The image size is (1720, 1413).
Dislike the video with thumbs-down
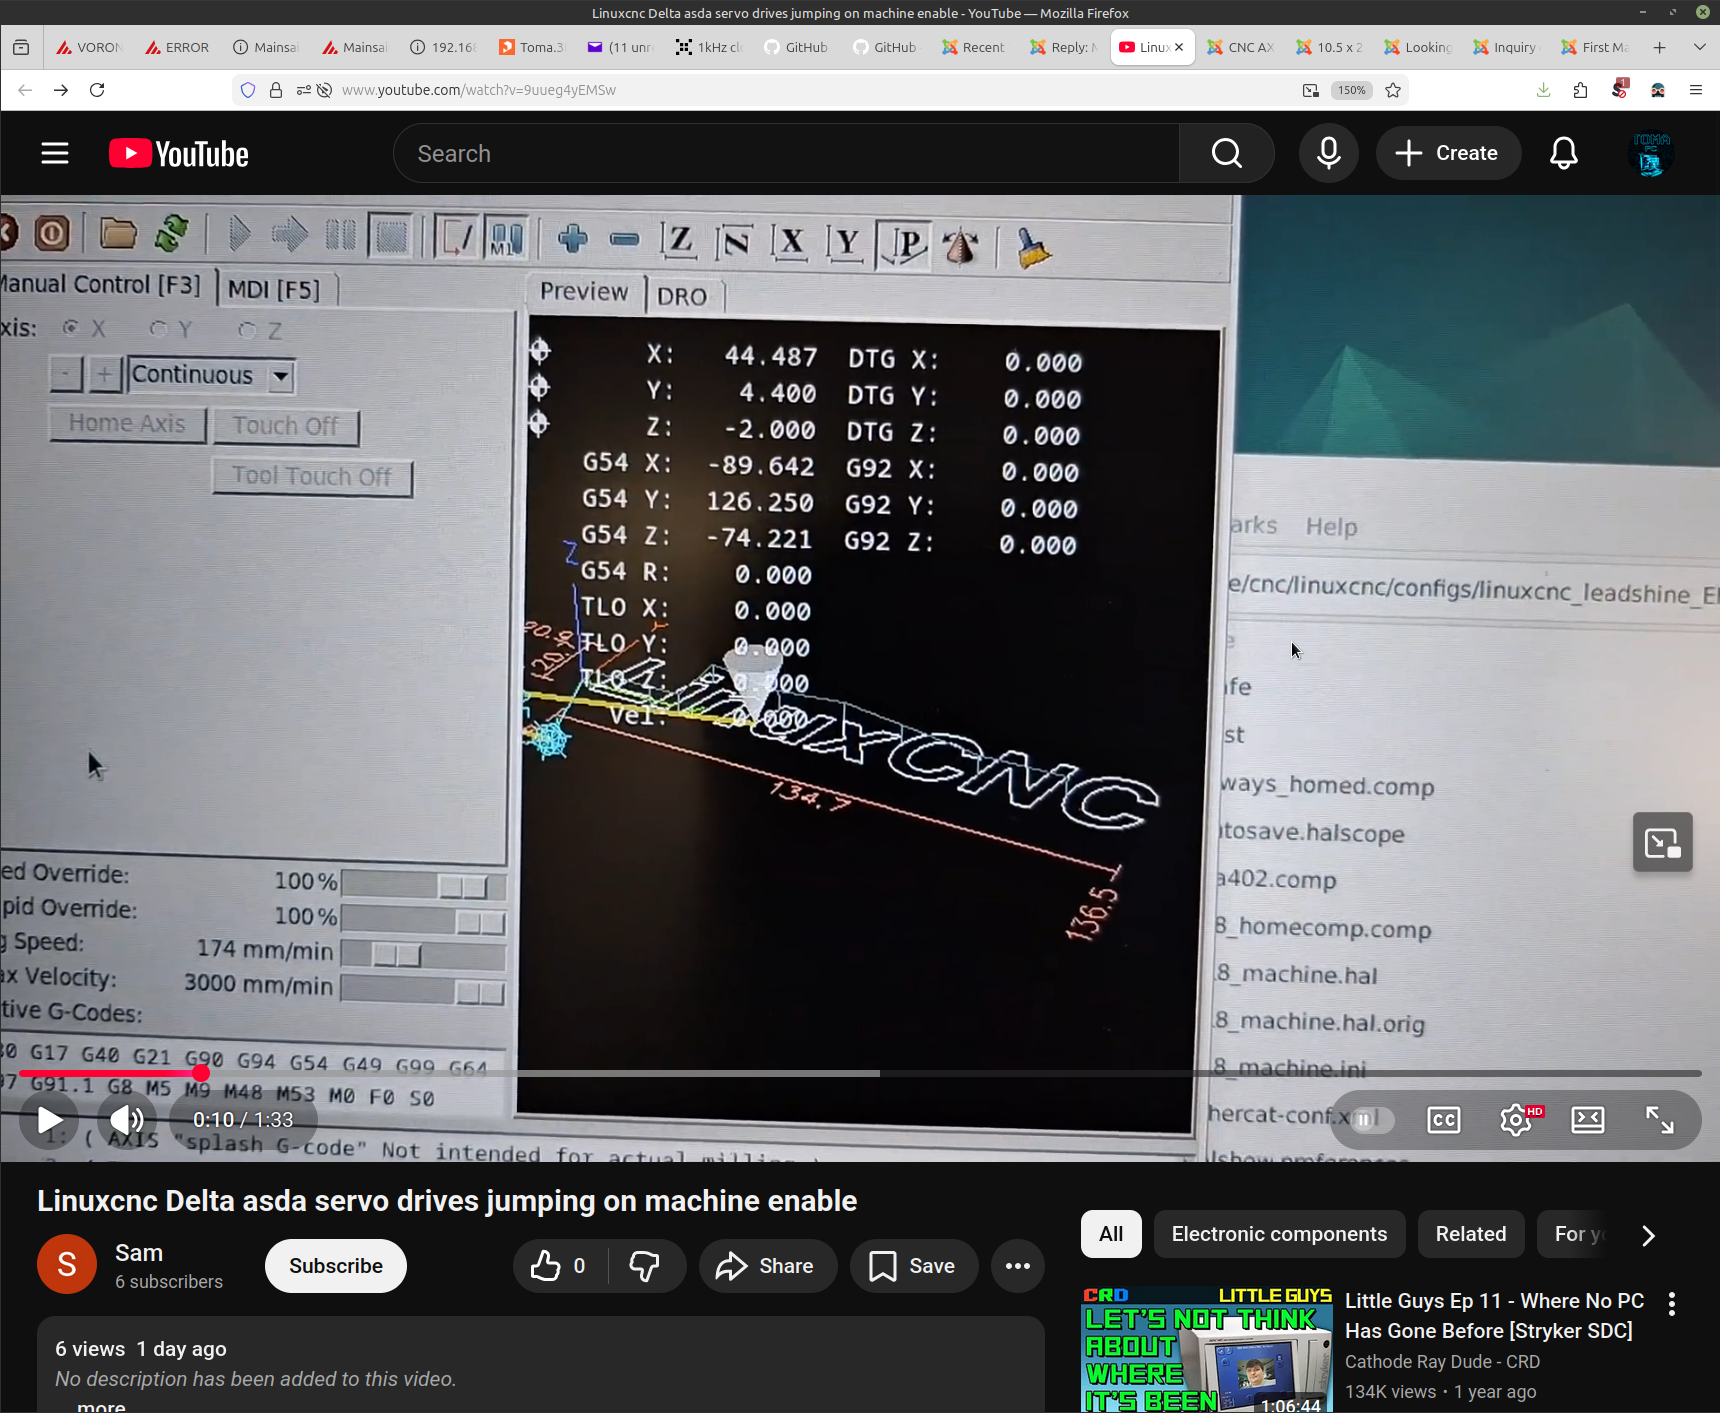click(x=645, y=1266)
